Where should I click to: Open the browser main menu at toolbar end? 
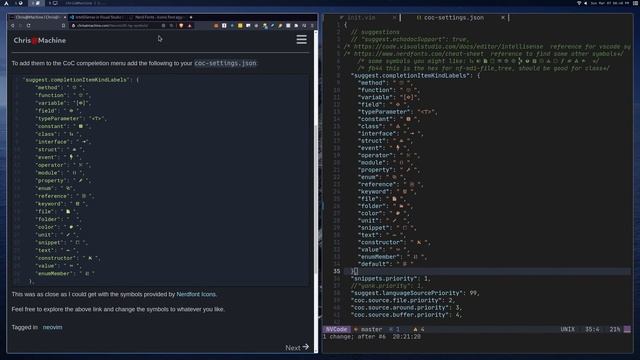(312, 25)
